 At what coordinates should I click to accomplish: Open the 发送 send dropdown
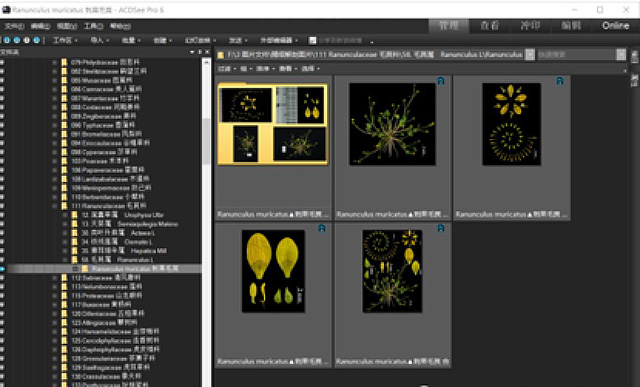[238, 40]
